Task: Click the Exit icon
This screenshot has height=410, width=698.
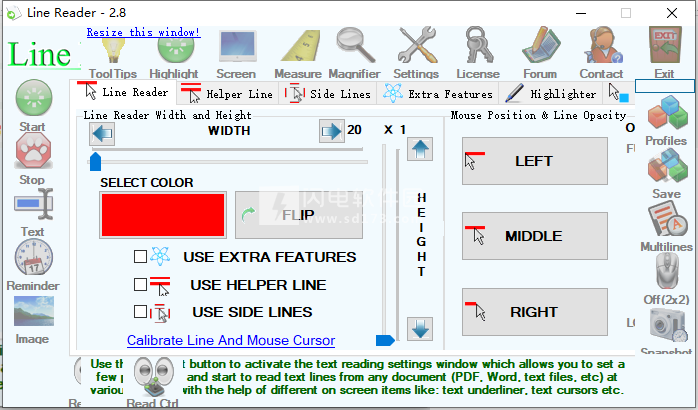Action: [665, 45]
